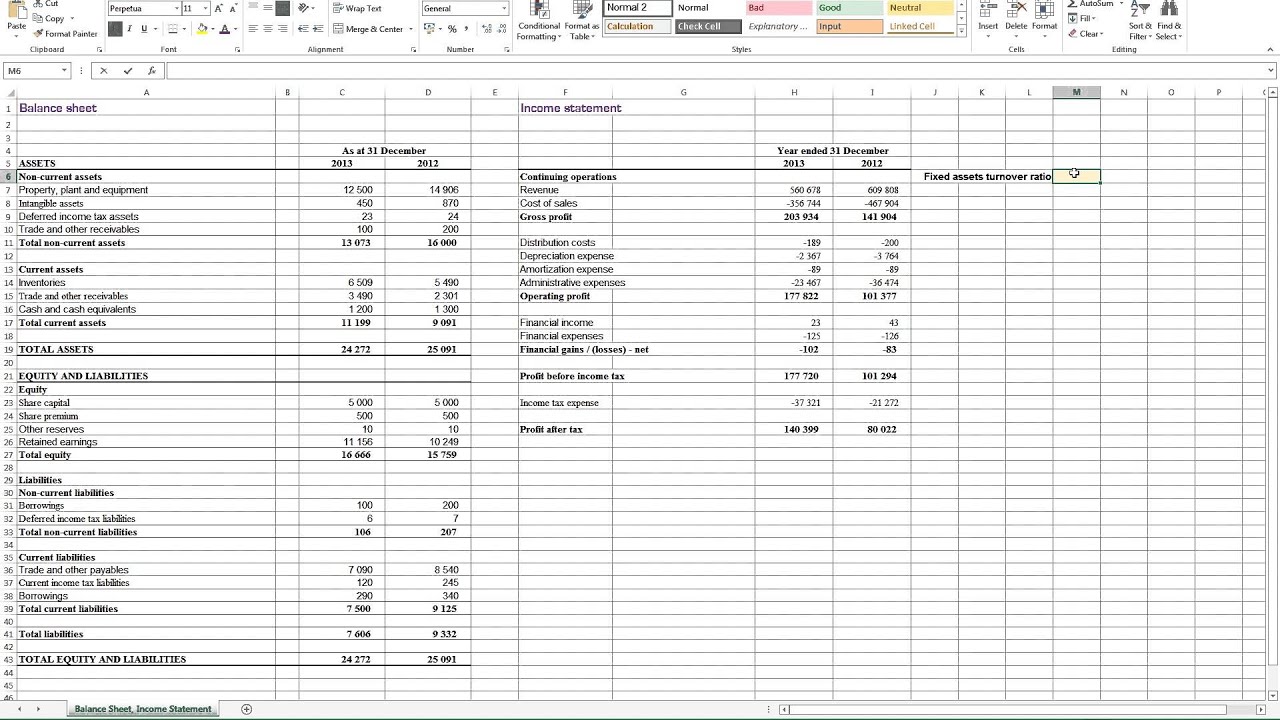
Task: Align text left
Action: coord(253,29)
